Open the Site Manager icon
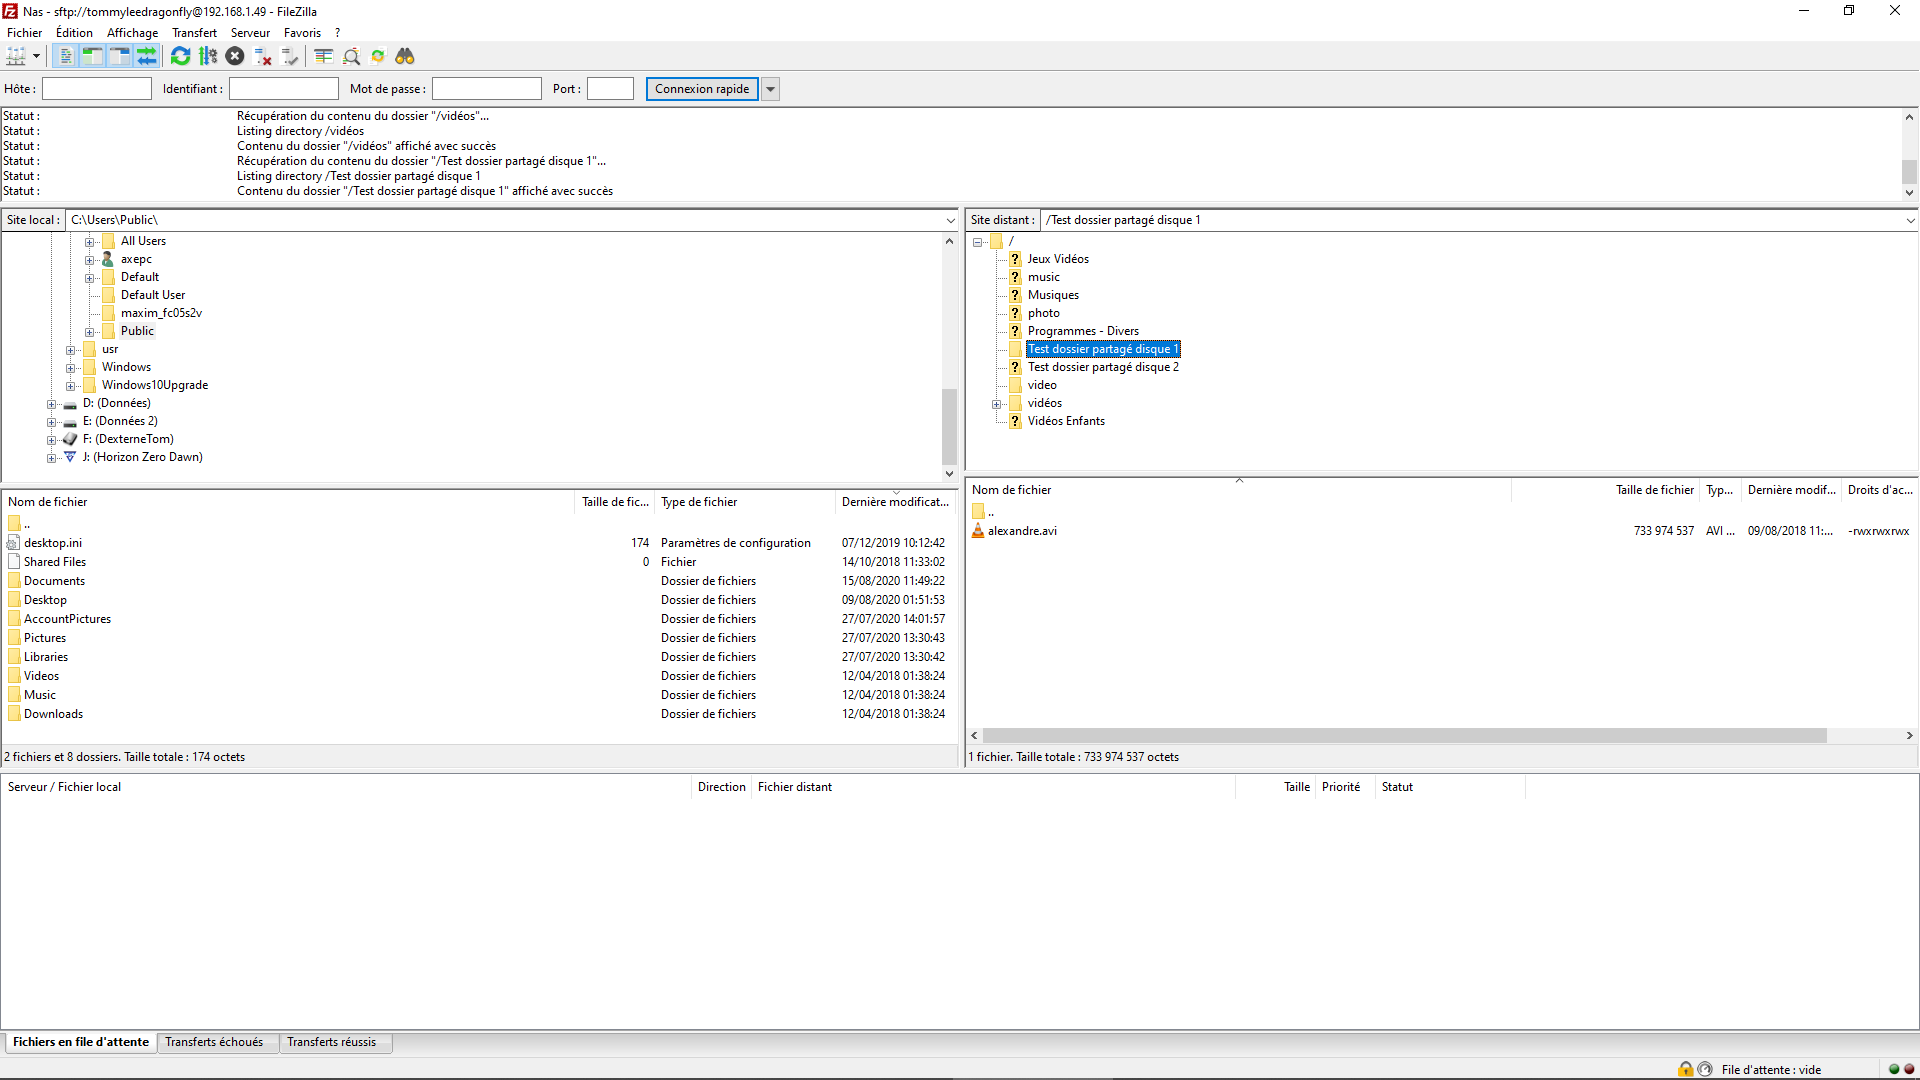 pos(17,57)
